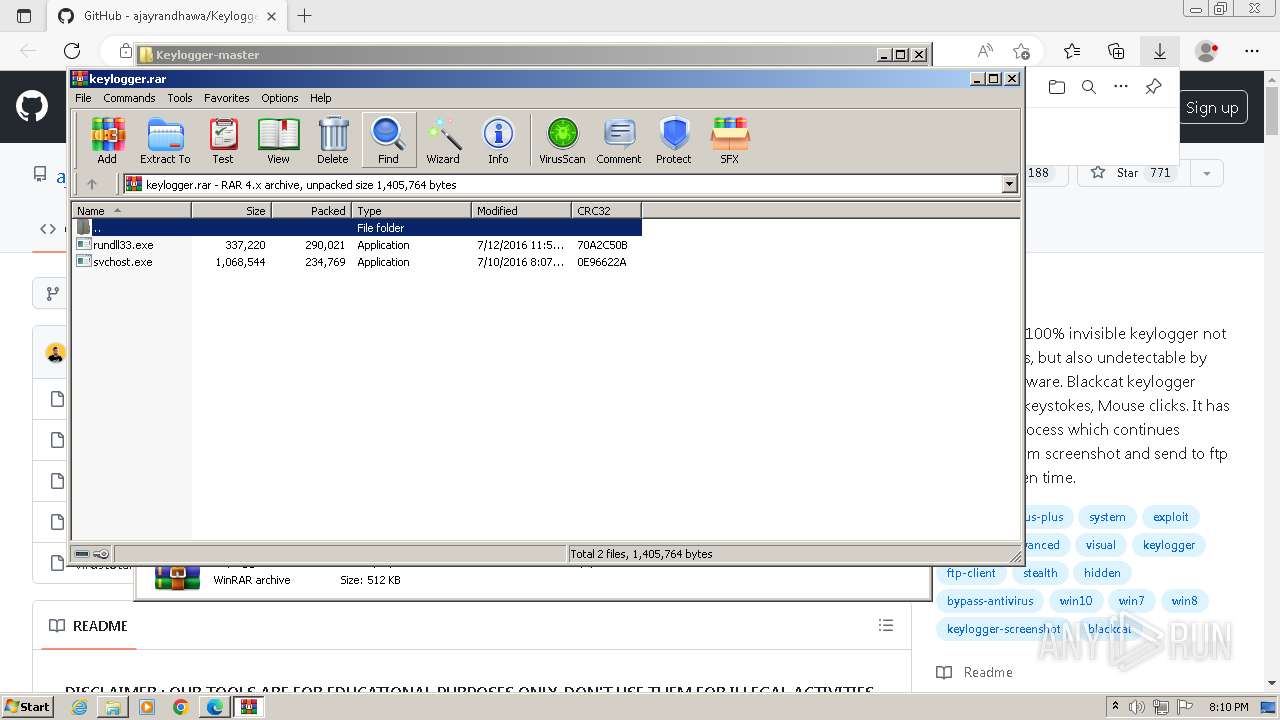Click the Extract To toolbar icon
1280x720 pixels.
165,140
